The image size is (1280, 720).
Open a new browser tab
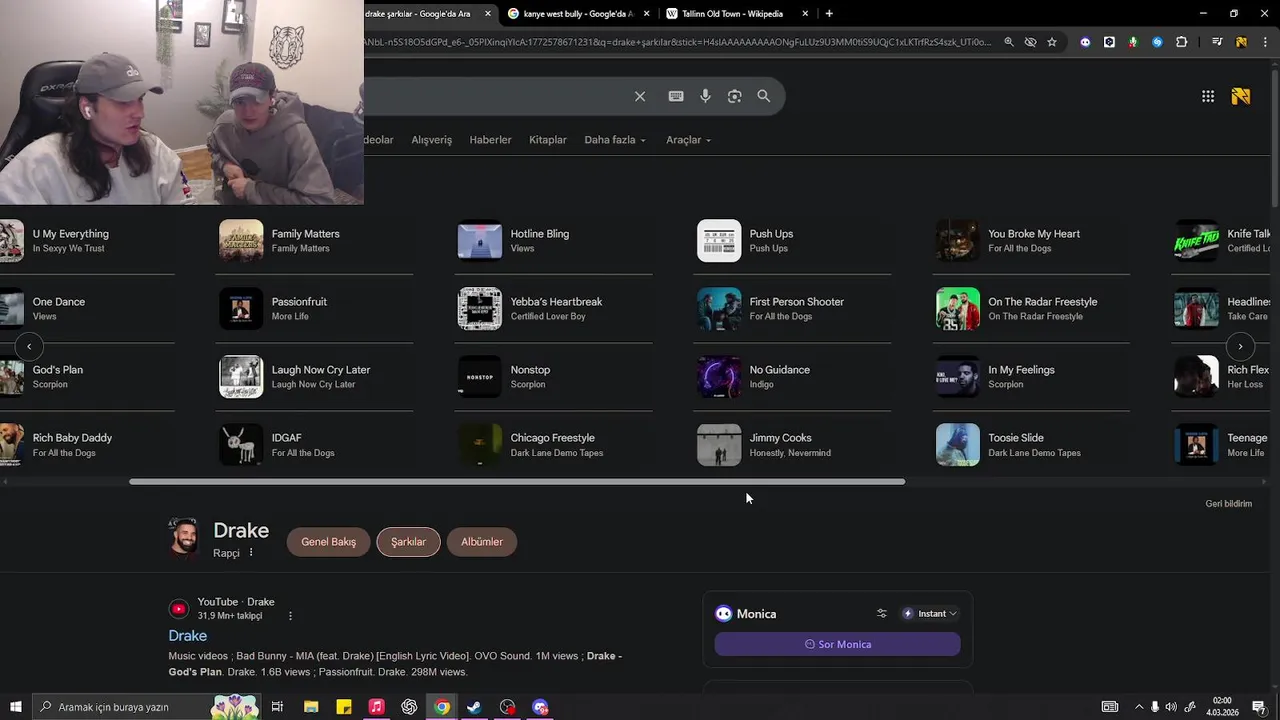tap(829, 14)
